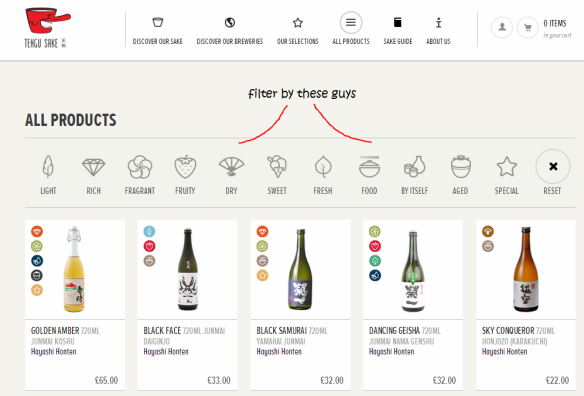Open Hayashi Honten link under Sky Conqueror
The image size is (584, 396).
coord(505,351)
